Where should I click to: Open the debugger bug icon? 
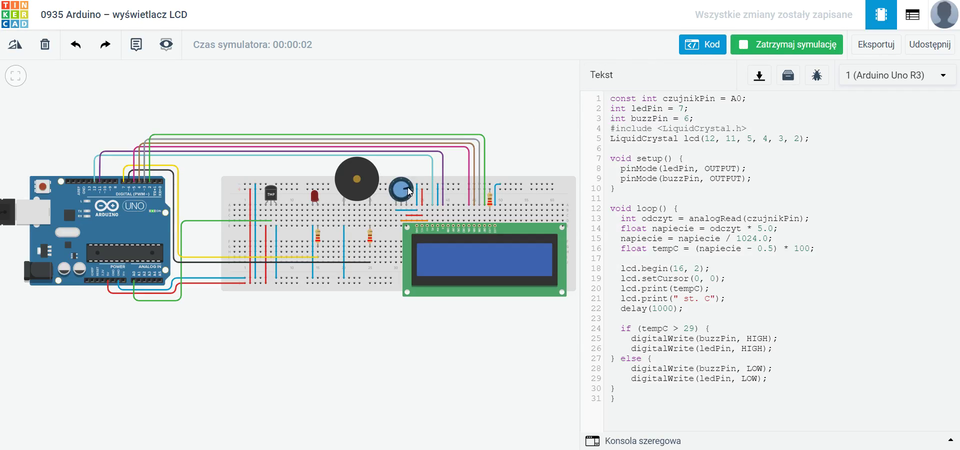click(x=817, y=75)
